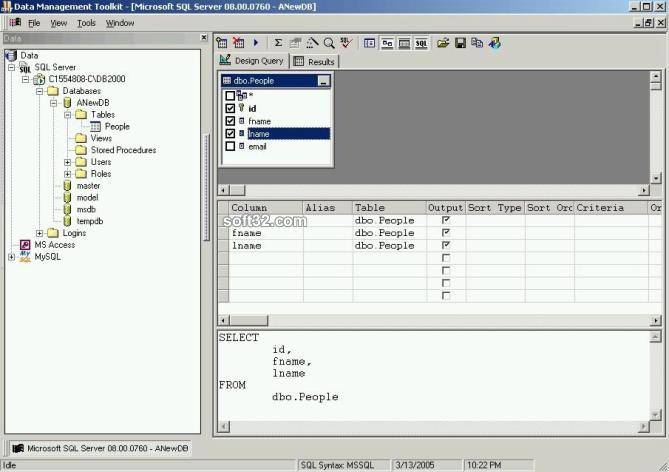669x472 pixels.
Task: Click the clear/erase query icon
Action: (312, 43)
